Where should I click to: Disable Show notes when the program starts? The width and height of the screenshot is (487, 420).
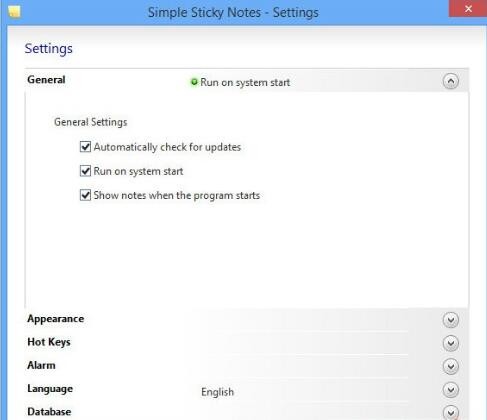[x=85, y=195]
